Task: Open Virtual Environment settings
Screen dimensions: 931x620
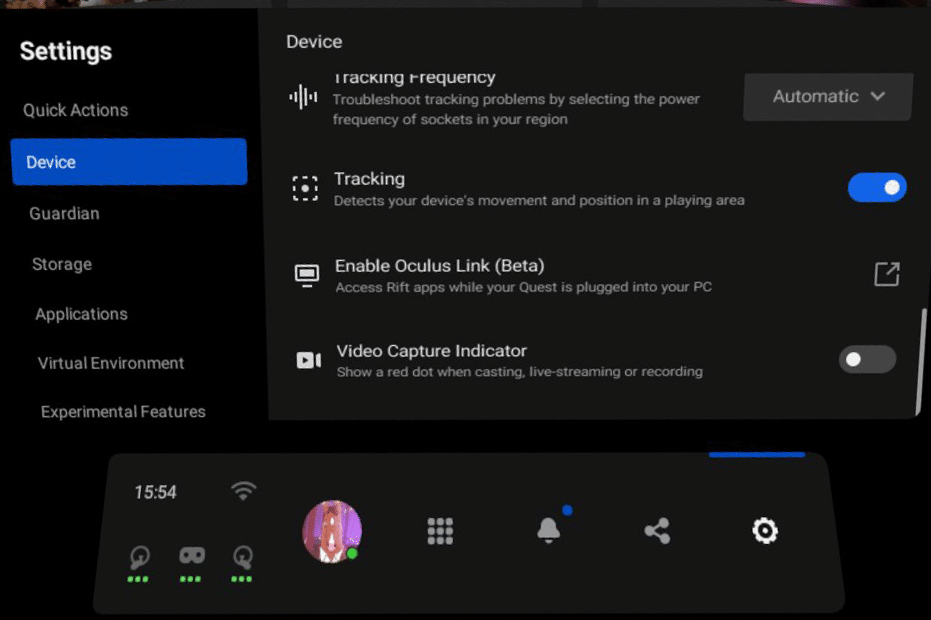Action: pyautogui.click(x=111, y=363)
